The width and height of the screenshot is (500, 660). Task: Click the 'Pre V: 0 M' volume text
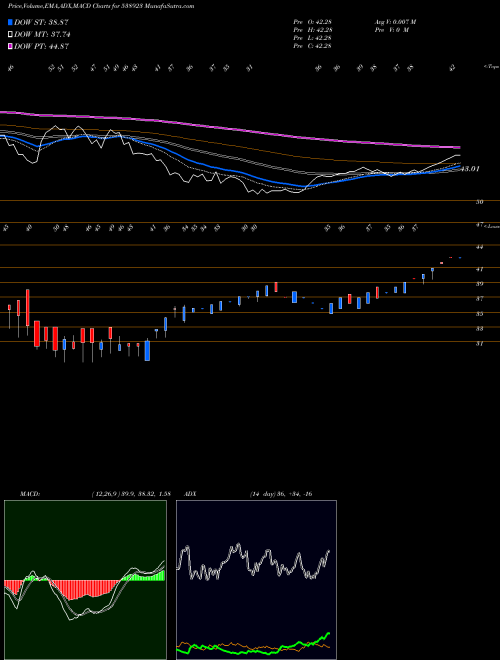pyautogui.click(x=391, y=30)
